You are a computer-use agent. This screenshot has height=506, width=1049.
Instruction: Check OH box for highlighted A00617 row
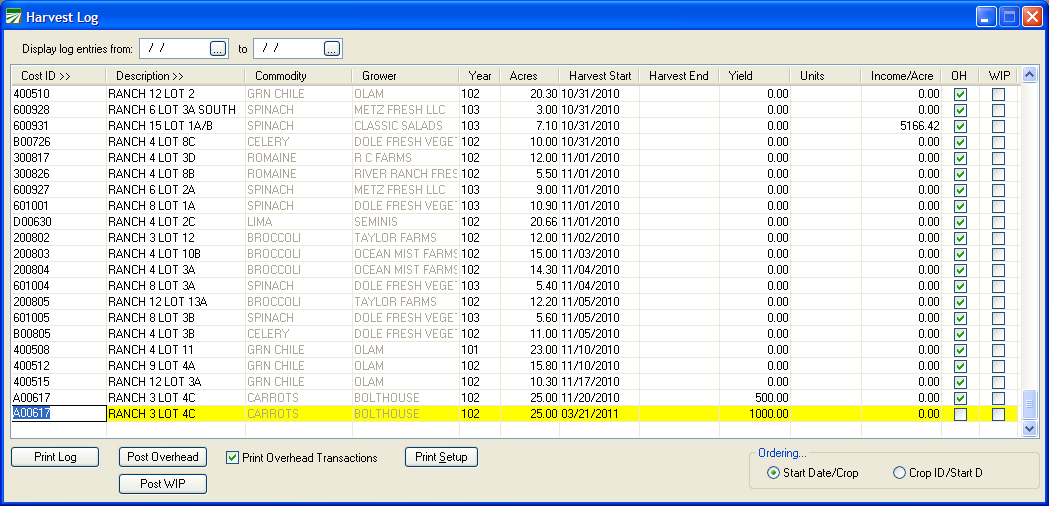(960, 414)
